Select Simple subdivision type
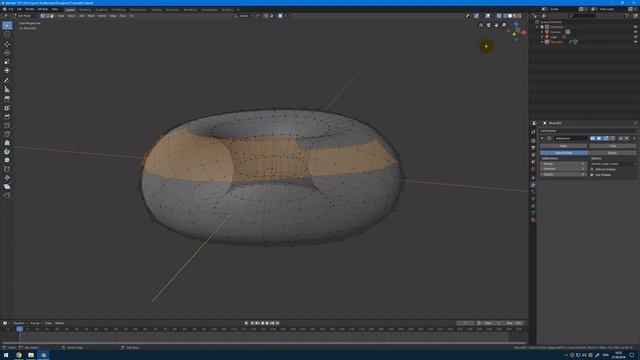The image size is (640, 360). click(x=612, y=153)
